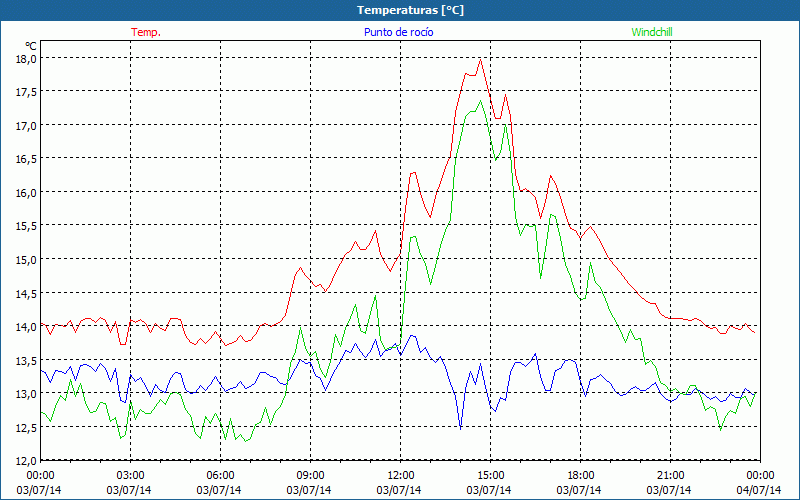Click the green windchill peak near 15:00
The image size is (800, 500).
coord(481,101)
